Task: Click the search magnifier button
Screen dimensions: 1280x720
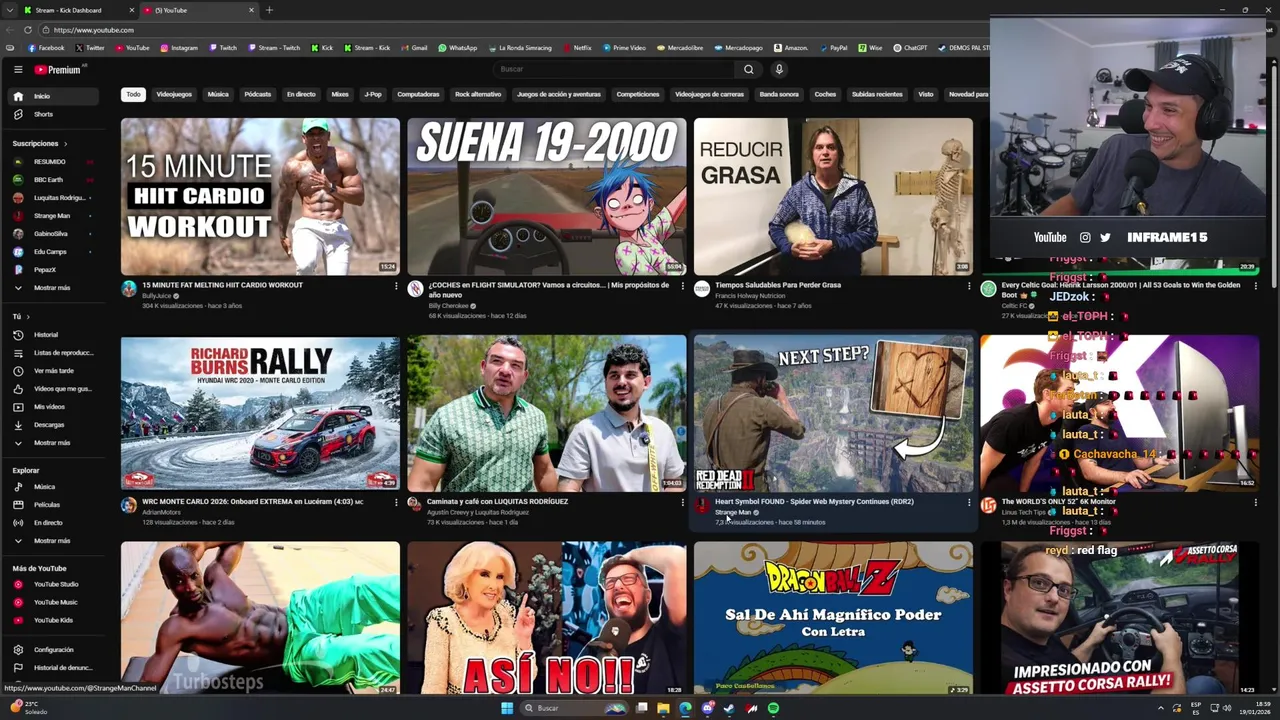Action: point(748,69)
